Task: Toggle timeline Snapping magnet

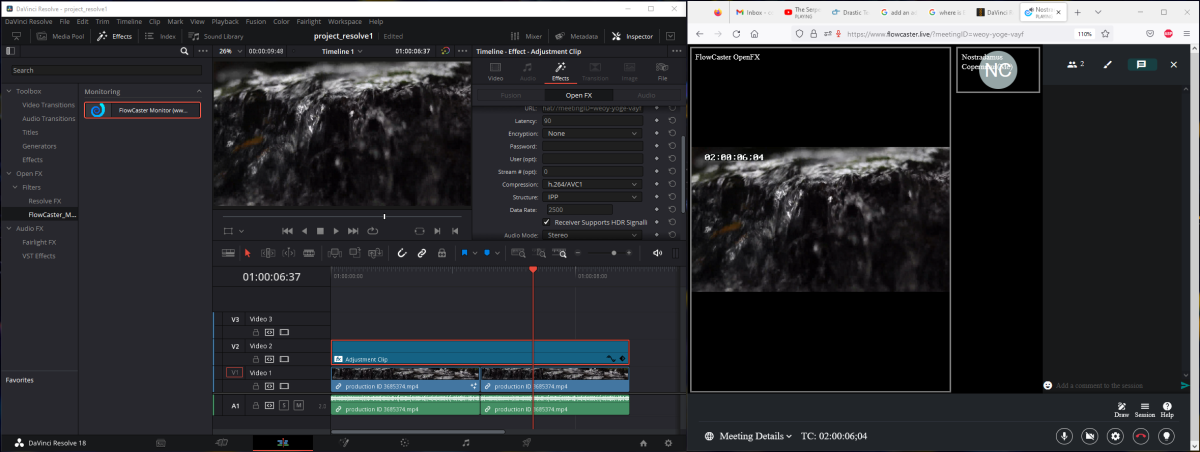Action: (401, 253)
